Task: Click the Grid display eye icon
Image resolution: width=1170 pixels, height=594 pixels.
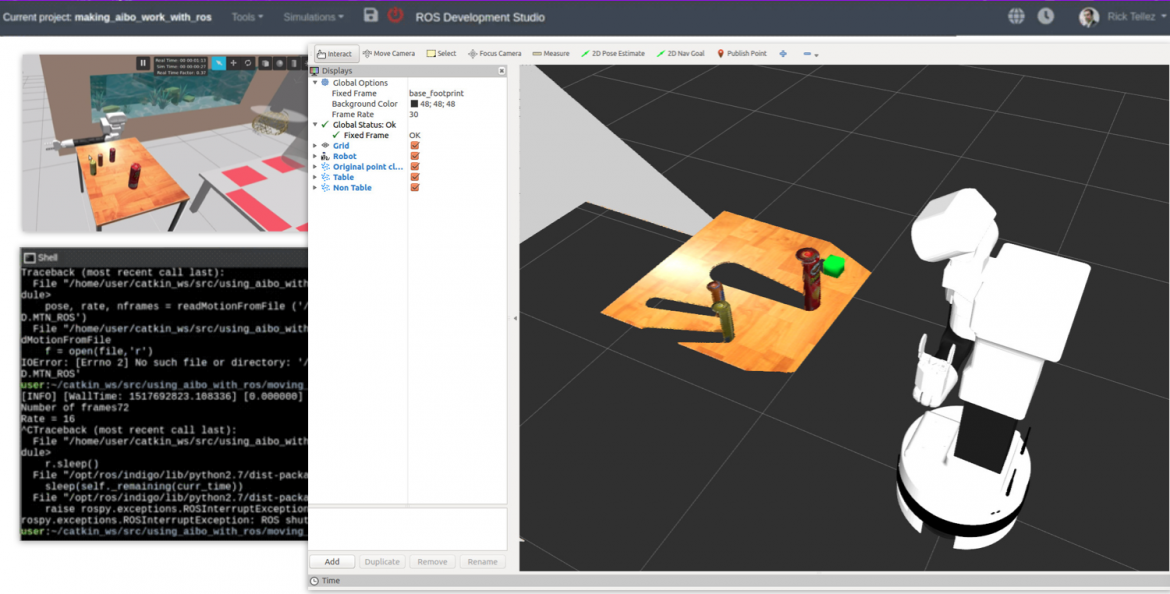Action: [325, 146]
